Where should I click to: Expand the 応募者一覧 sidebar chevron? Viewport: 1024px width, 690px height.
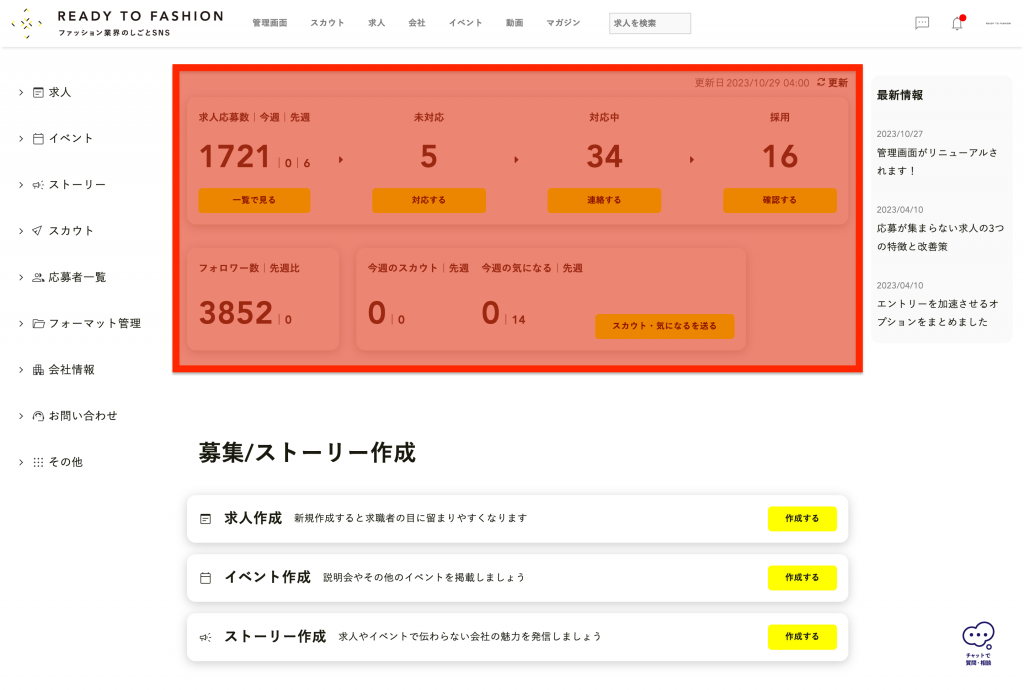pos(20,277)
